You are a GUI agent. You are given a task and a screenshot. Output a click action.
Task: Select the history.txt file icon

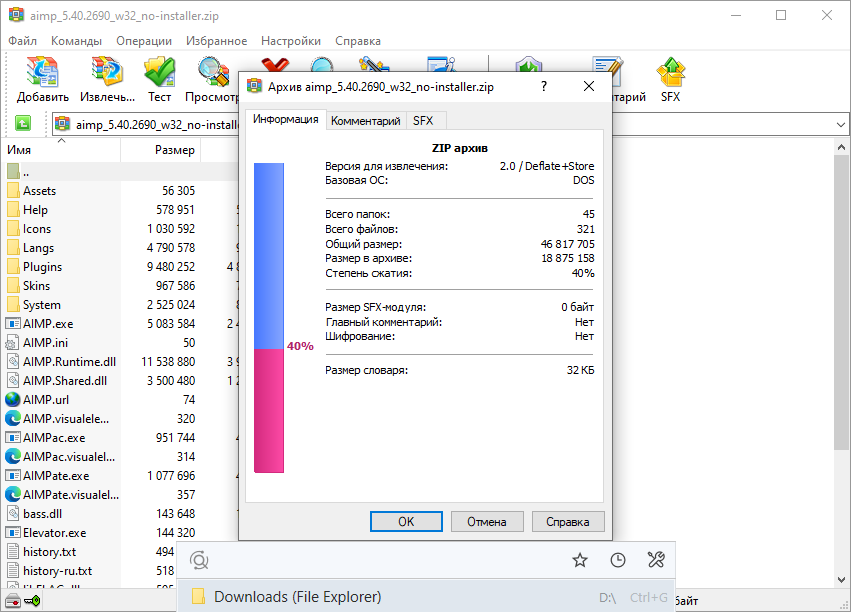pyautogui.click(x=13, y=551)
